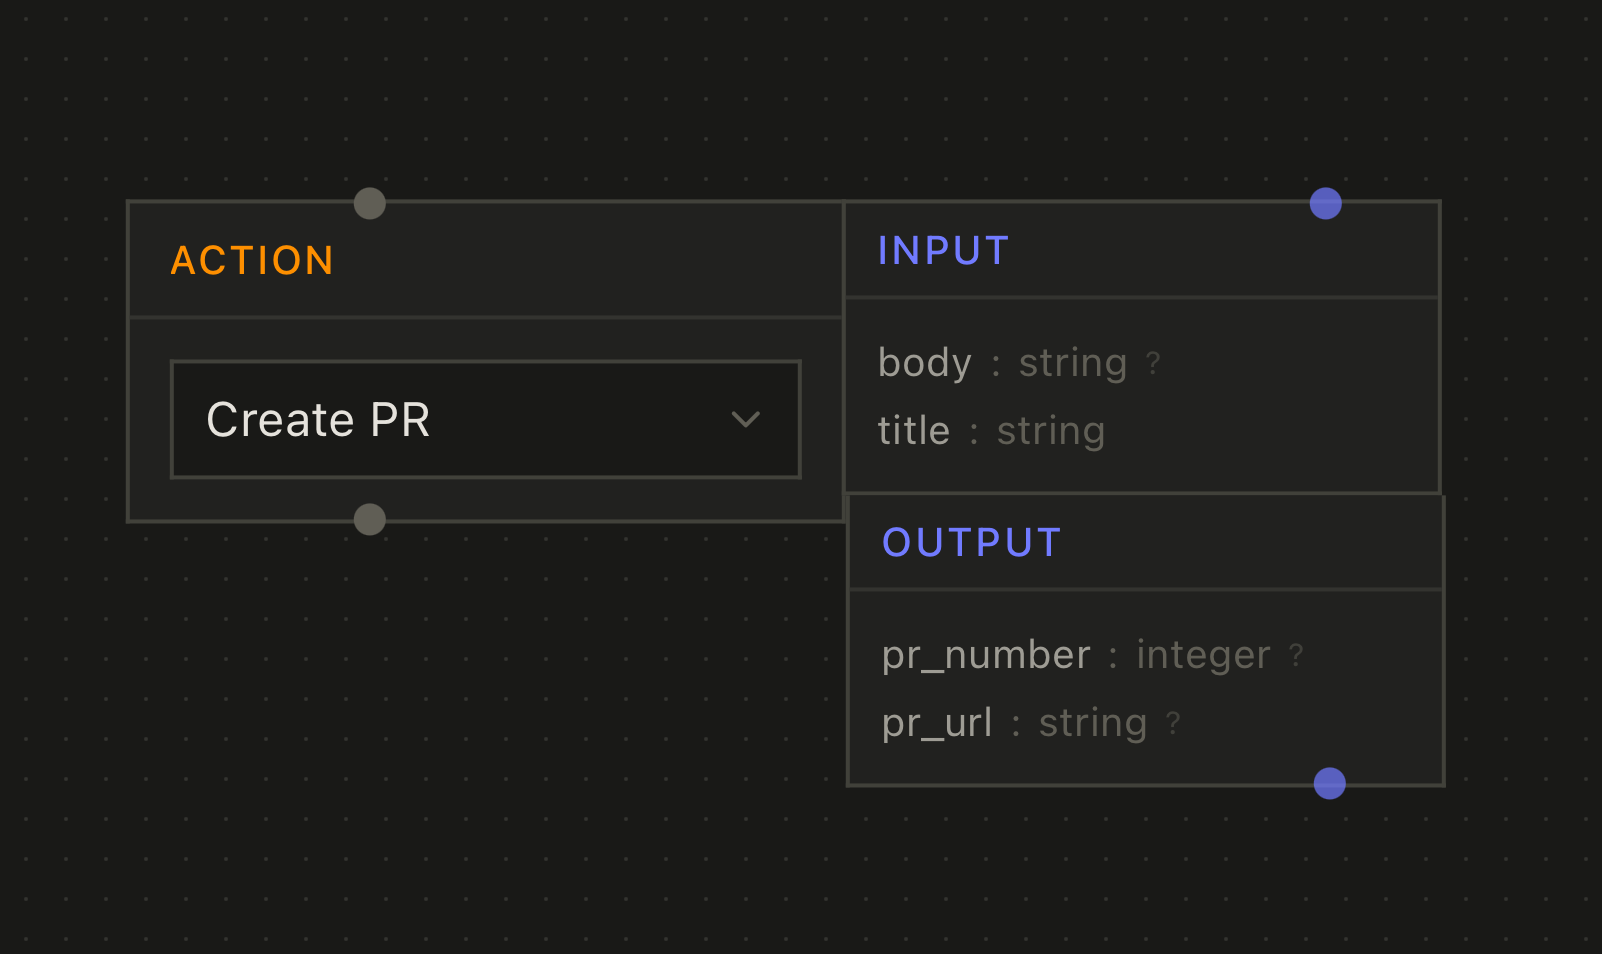Click the gray handle below the Action node

pos(370,519)
